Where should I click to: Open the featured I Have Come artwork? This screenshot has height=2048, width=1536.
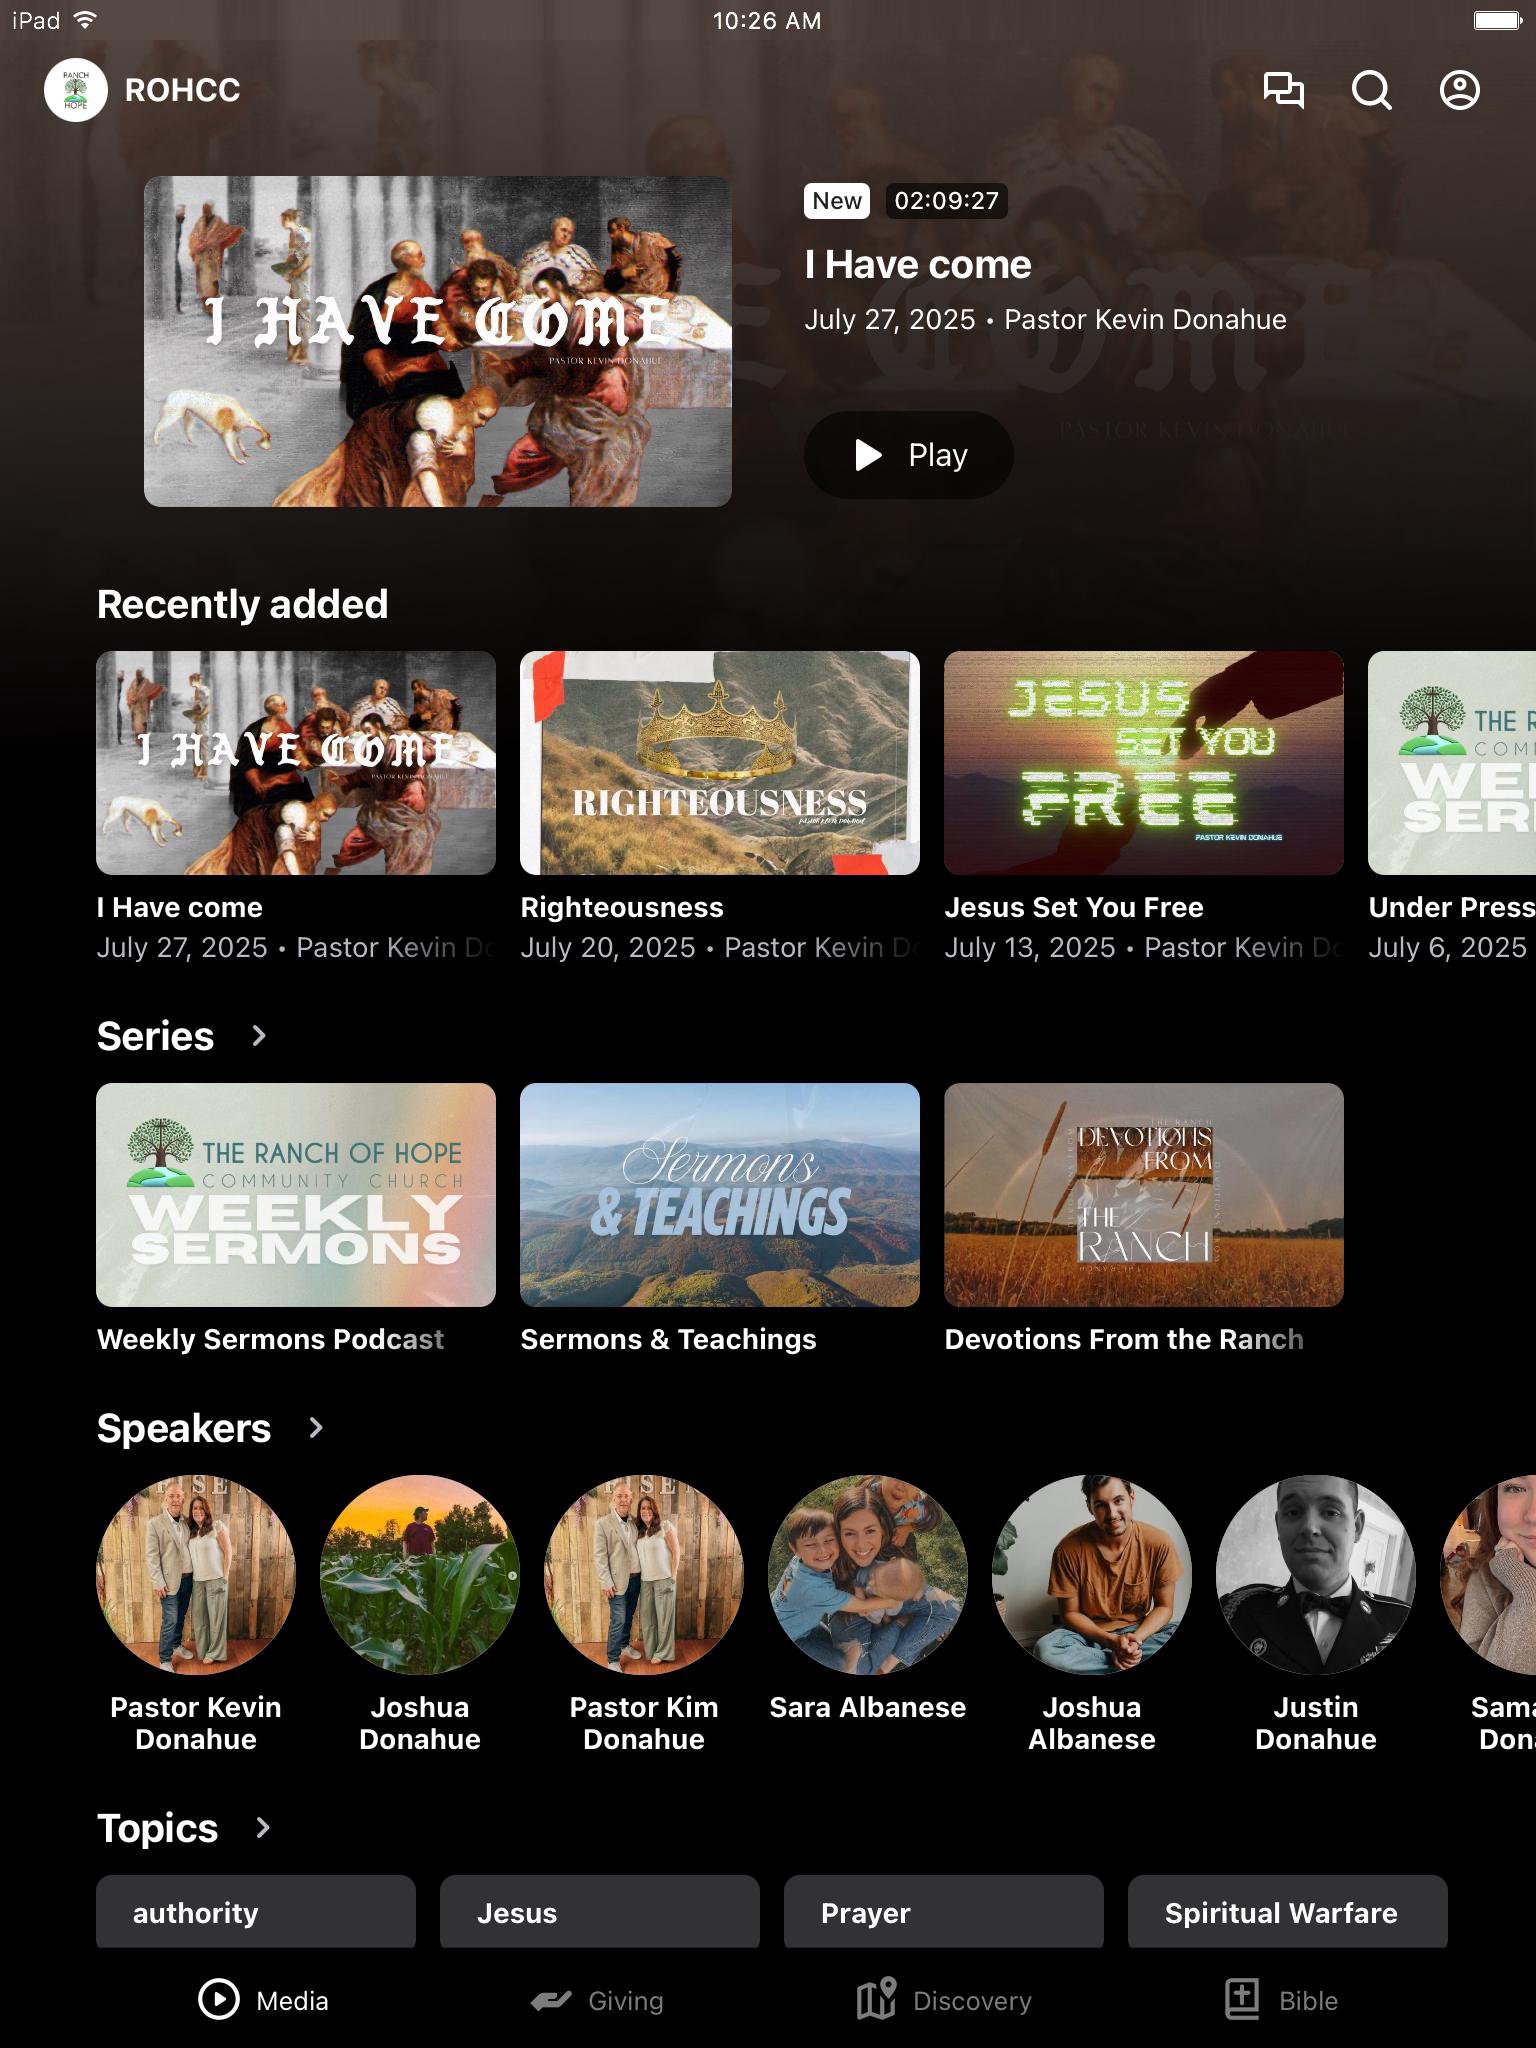[438, 341]
